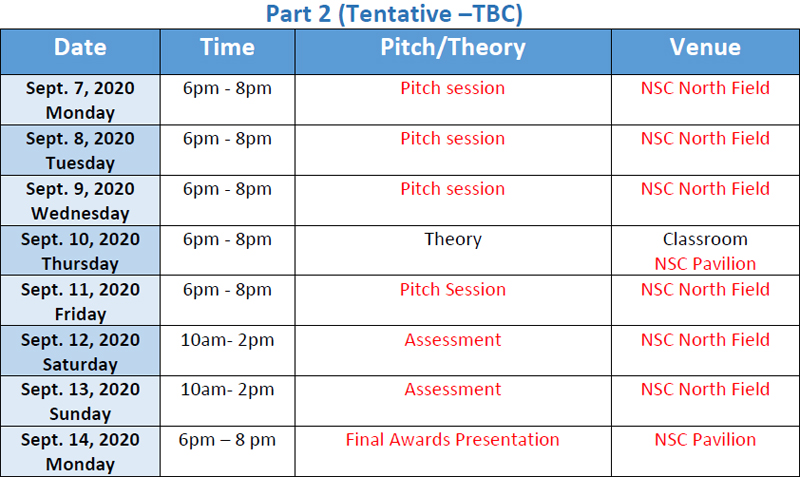Click the Sept. 8, 2020 Tuesday cell
Screen dimensions: 800x477
[x=80, y=150]
